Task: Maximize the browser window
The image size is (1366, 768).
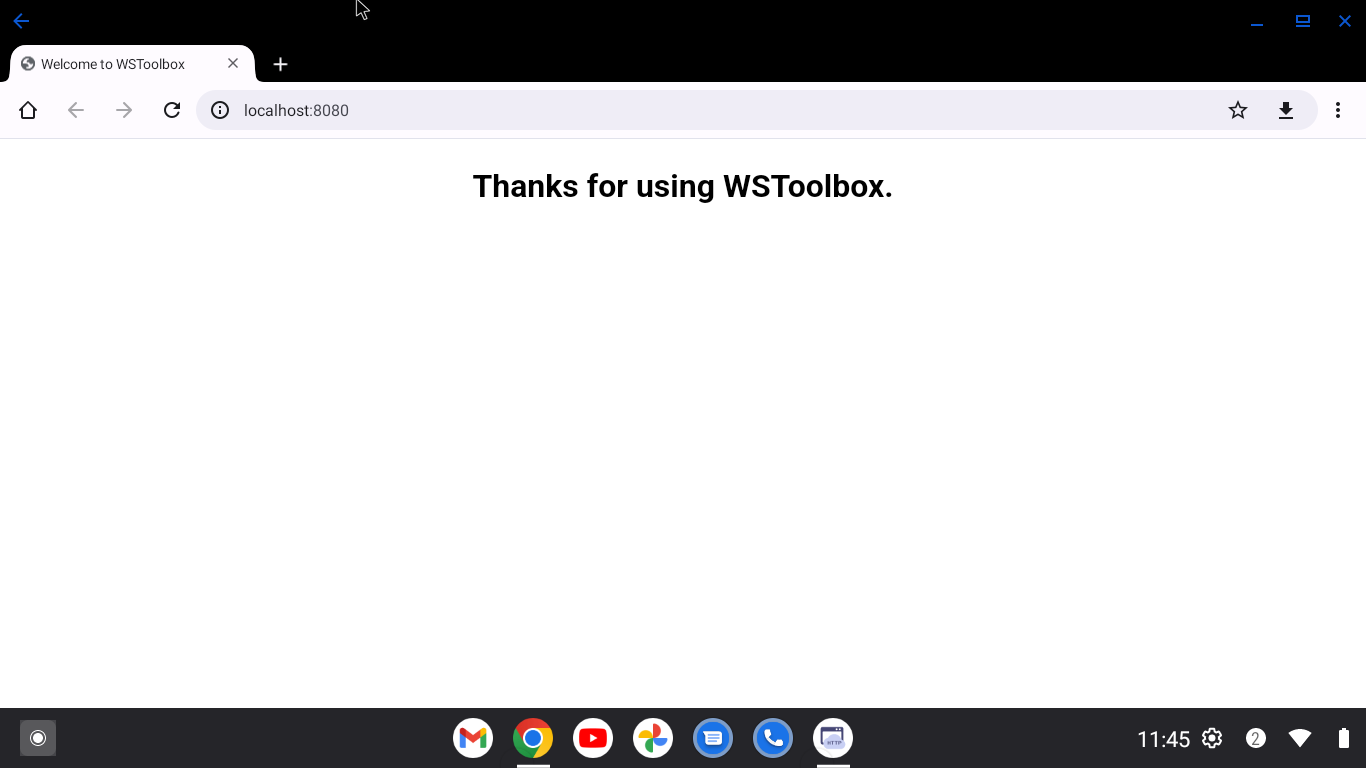Action: click(x=1302, y=21)
